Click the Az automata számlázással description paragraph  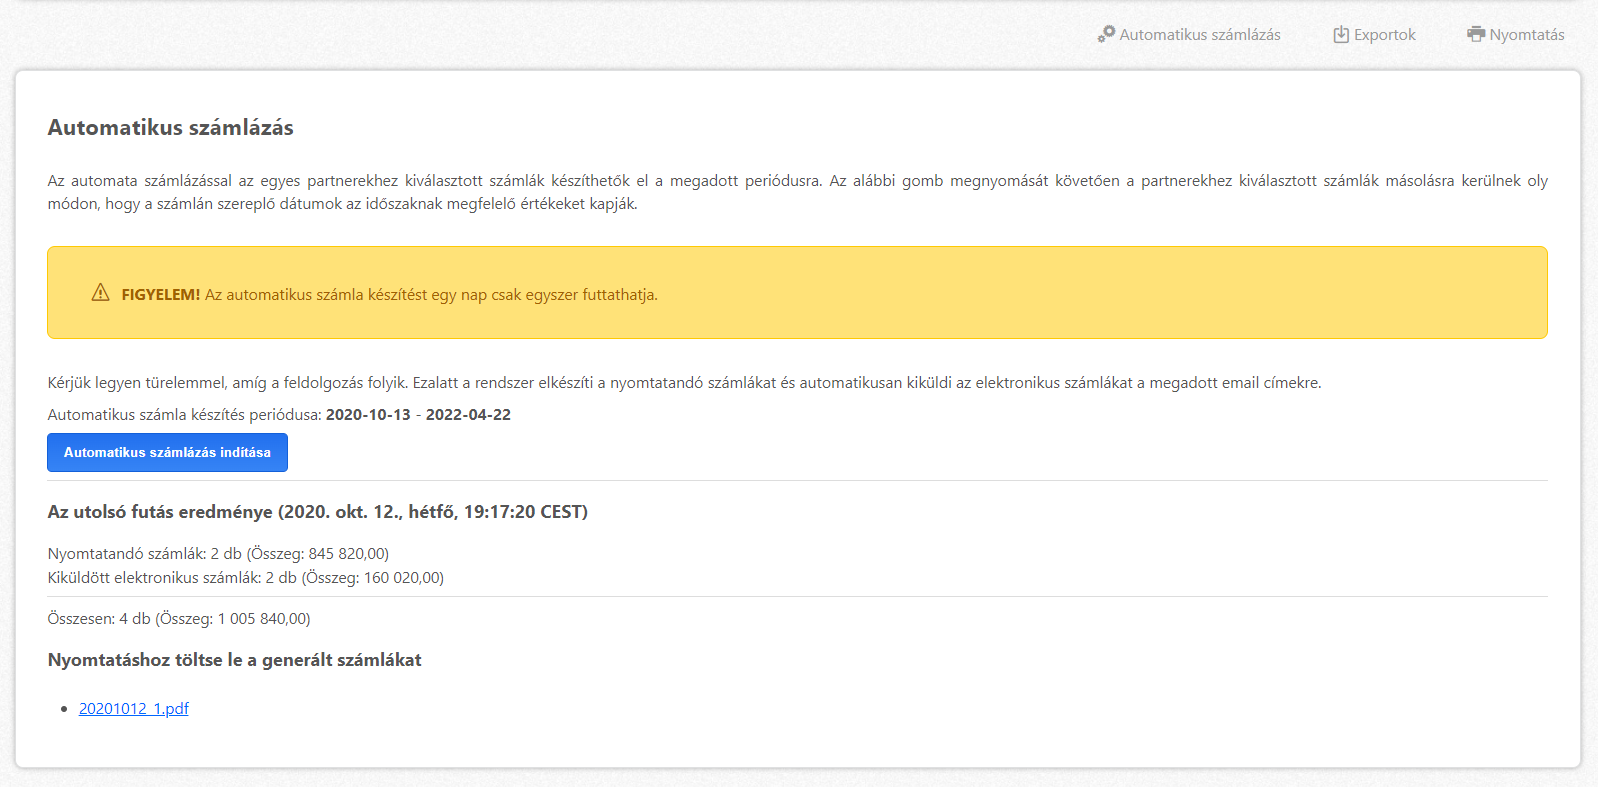797,192
